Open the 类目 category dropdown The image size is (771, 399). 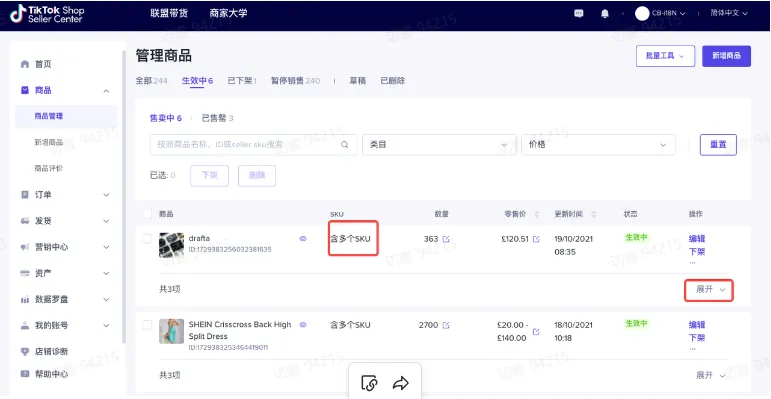click(439, 145)
